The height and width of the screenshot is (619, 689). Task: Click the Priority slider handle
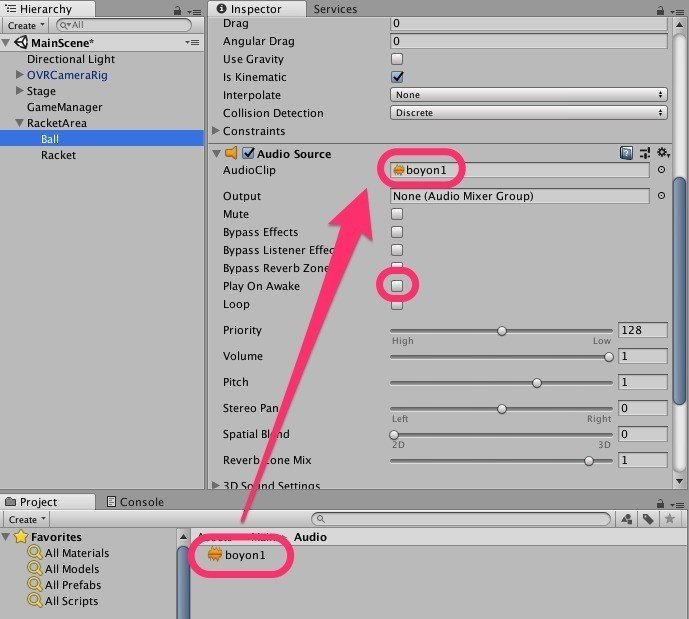click(502, 331)
